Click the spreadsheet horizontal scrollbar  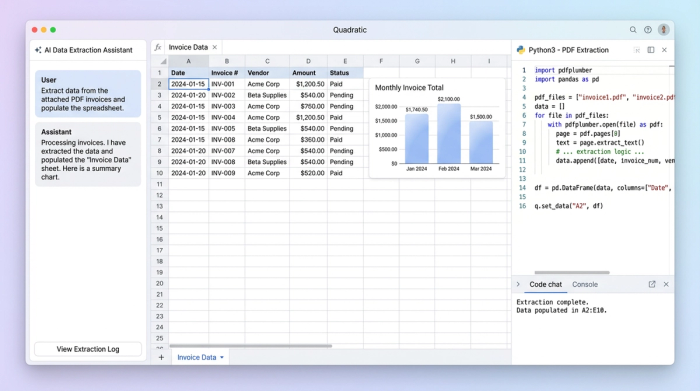[x=250, y=346]
